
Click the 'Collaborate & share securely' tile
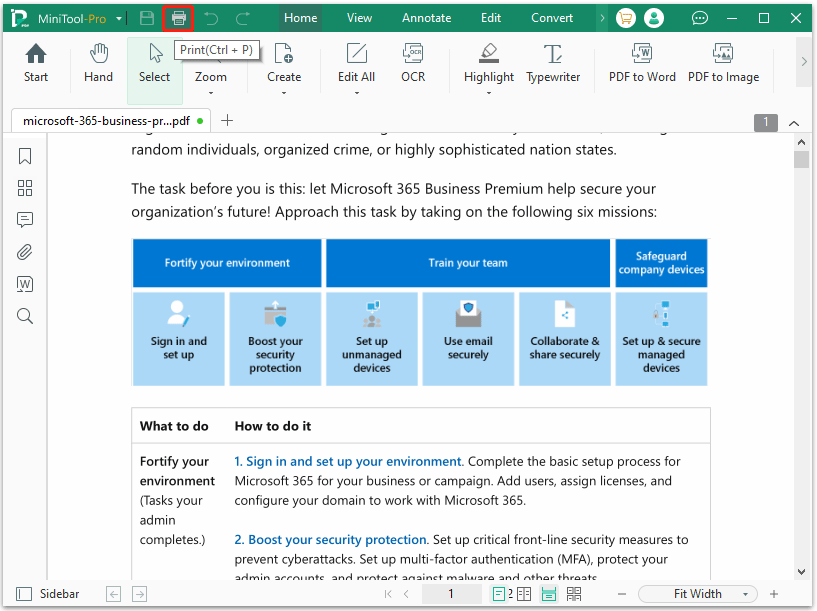click(x=565, y=339)
